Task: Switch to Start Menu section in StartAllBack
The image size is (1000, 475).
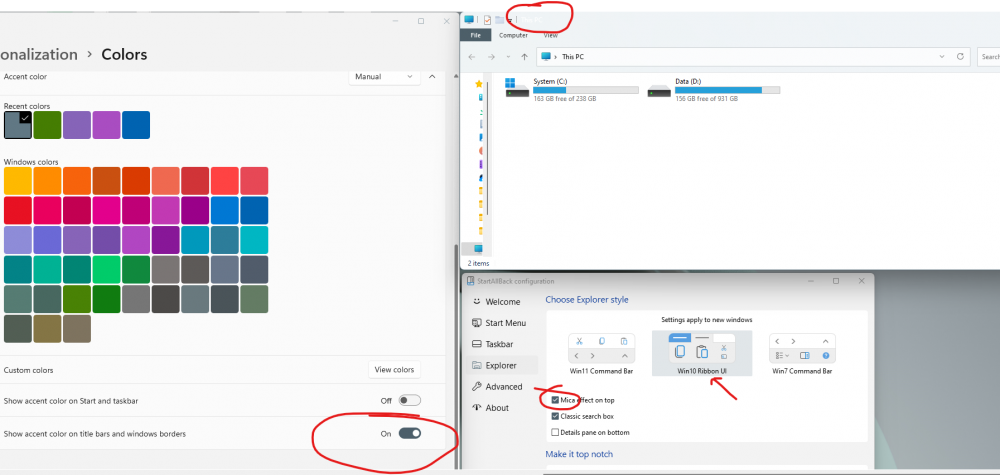Action: [x=505, y=323]
